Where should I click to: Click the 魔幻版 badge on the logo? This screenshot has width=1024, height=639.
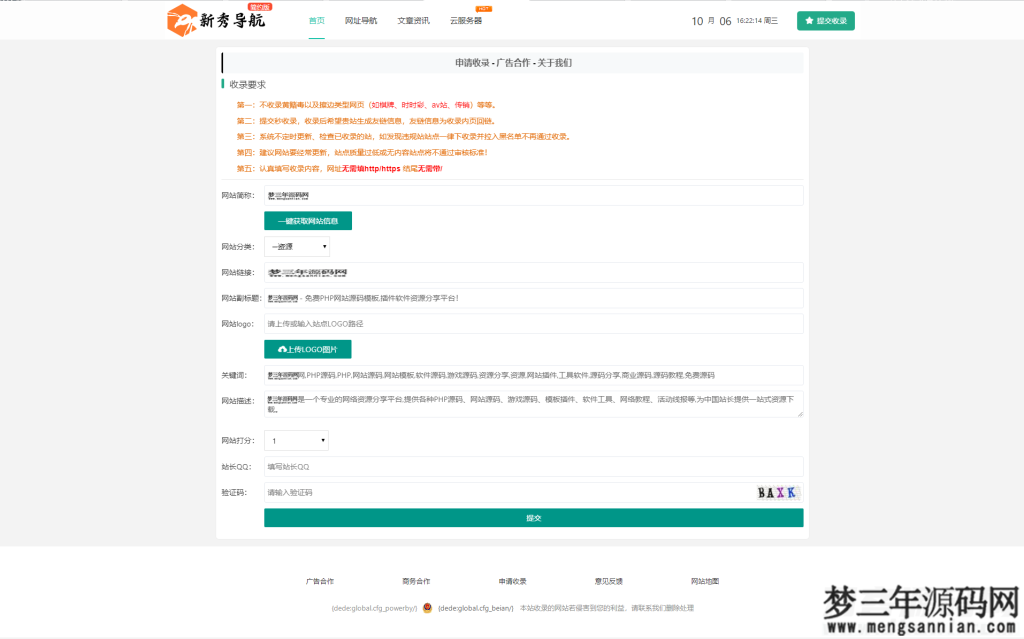[259, 7]
